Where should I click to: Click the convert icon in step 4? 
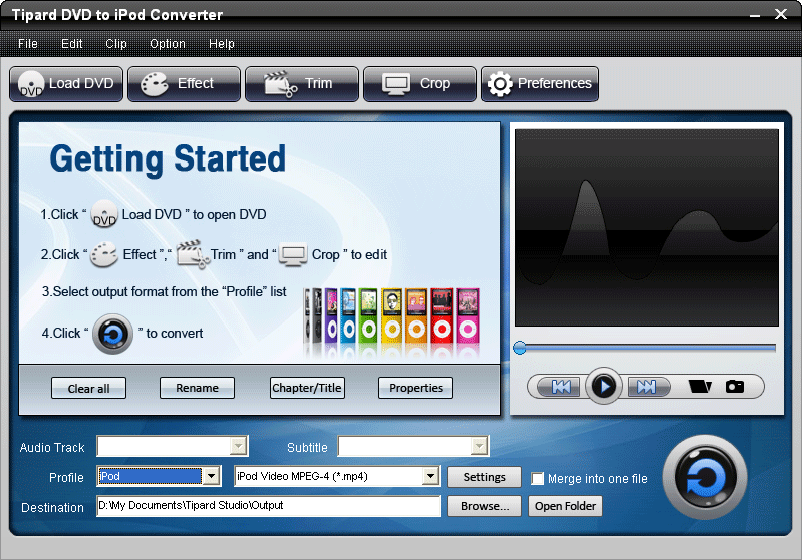click(x=113, y=334)
